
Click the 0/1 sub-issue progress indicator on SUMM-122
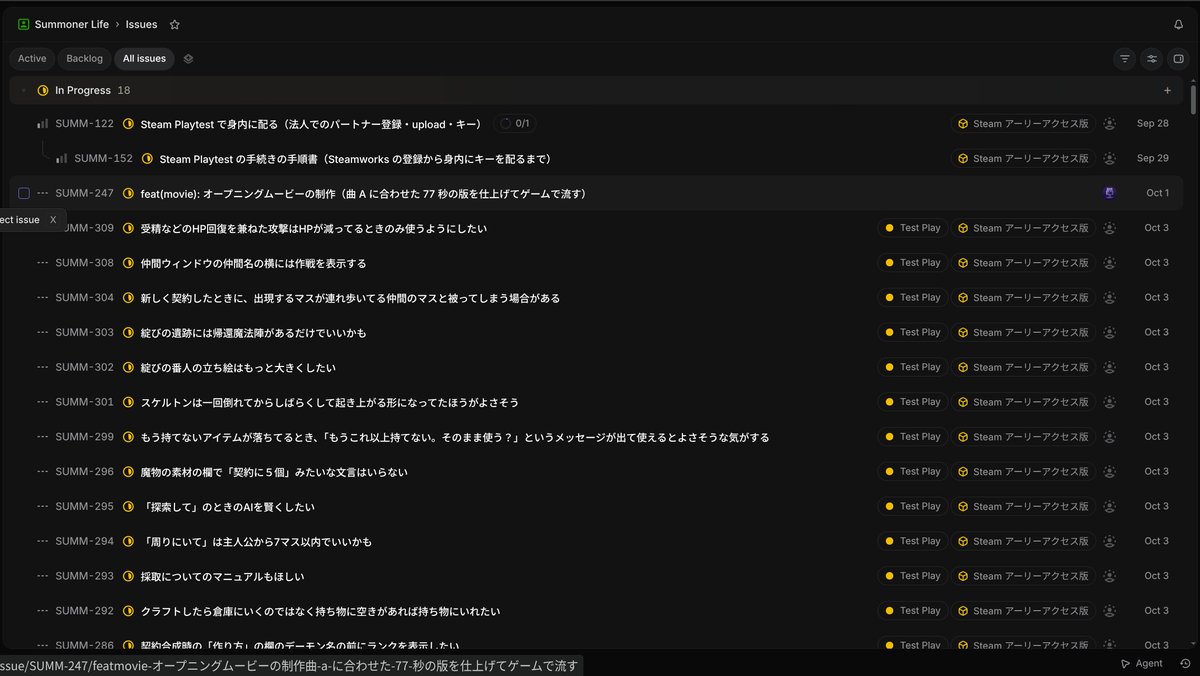[x=515, y=124]
